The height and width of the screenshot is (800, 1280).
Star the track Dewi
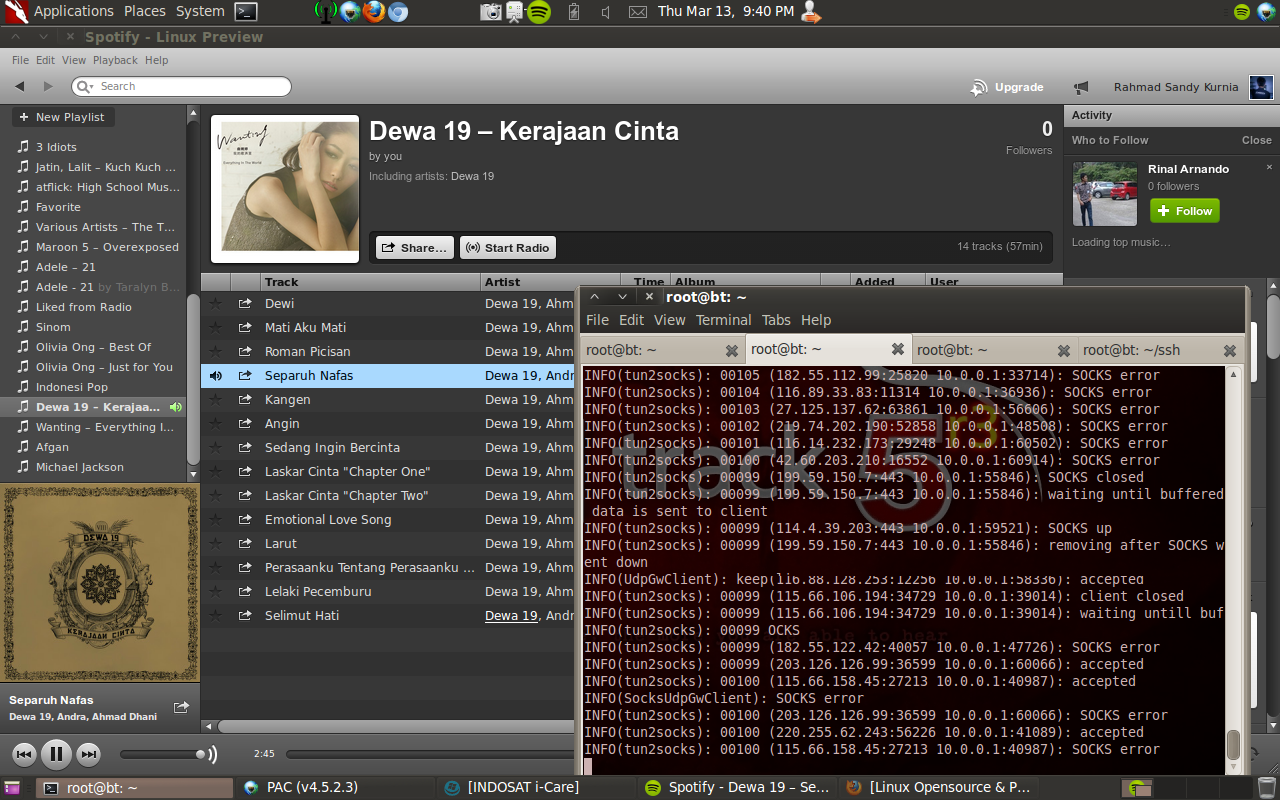(215, 304)
